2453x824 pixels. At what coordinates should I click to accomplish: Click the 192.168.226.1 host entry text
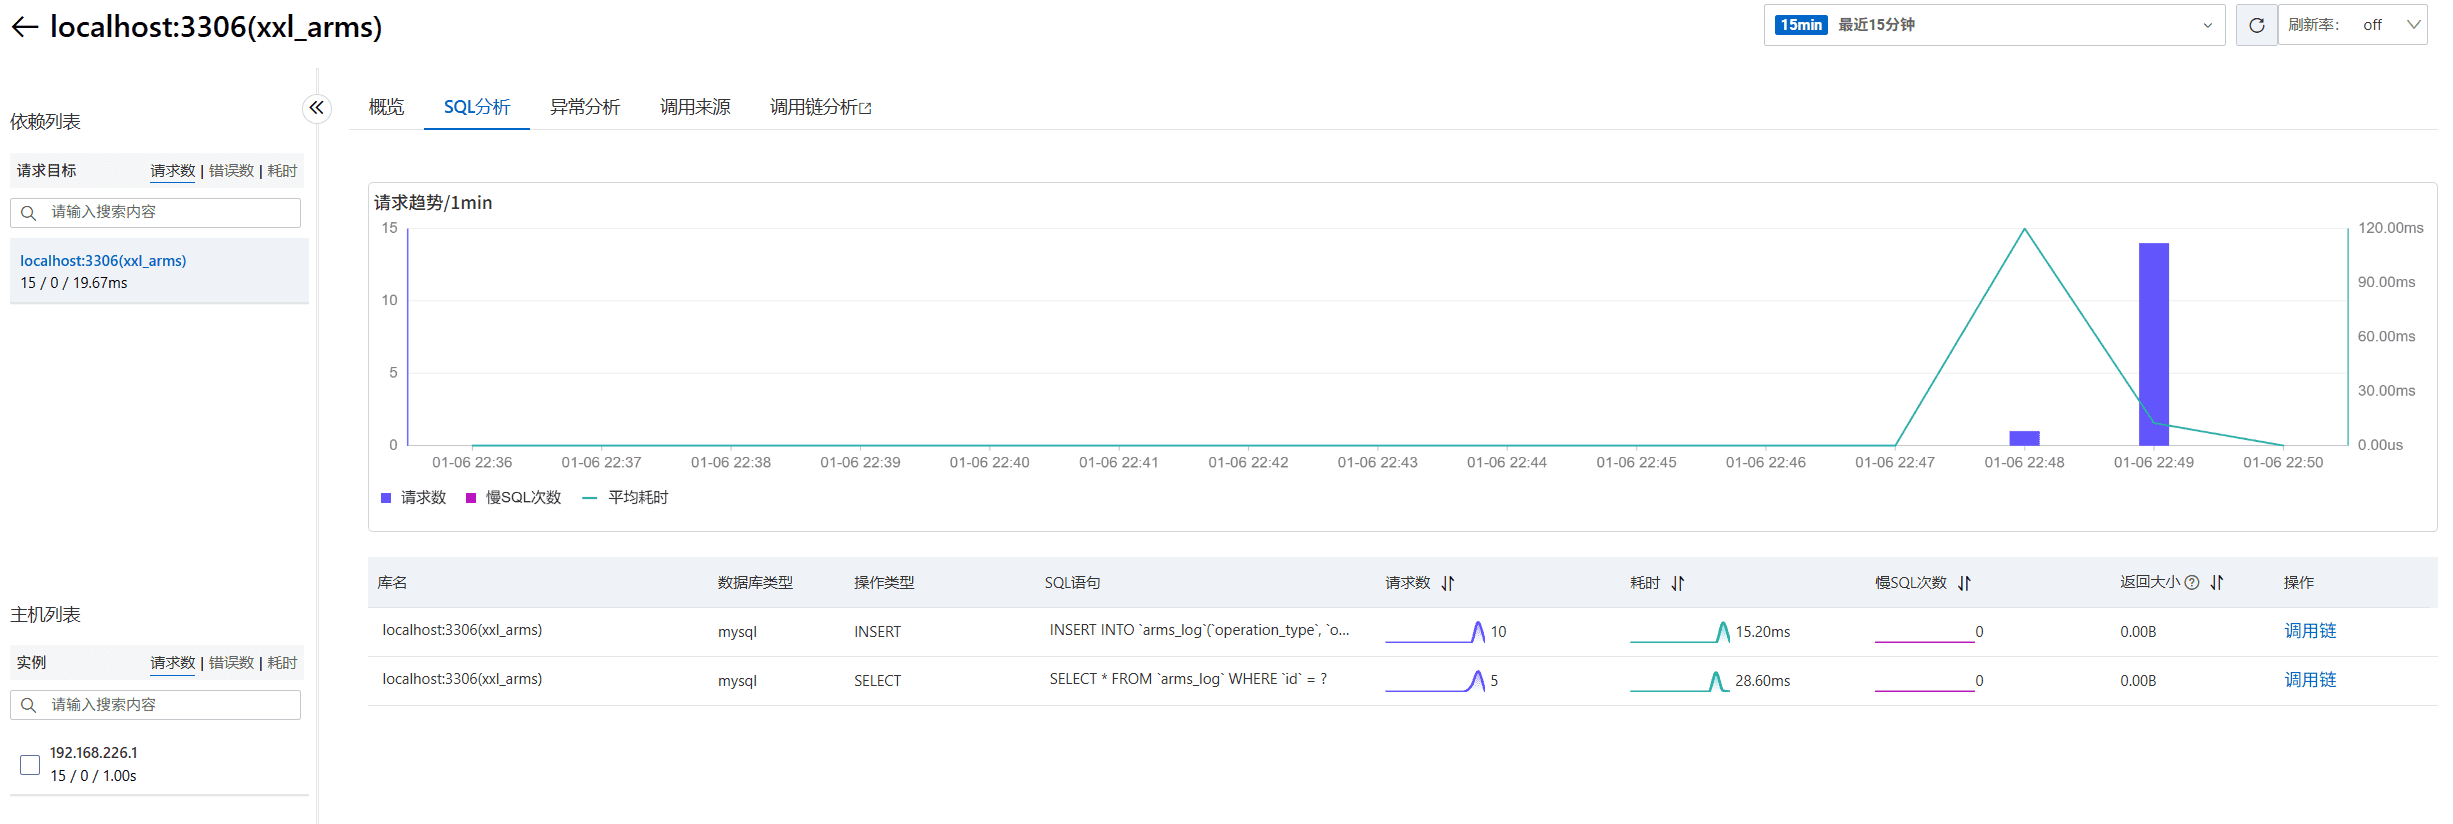94,753
